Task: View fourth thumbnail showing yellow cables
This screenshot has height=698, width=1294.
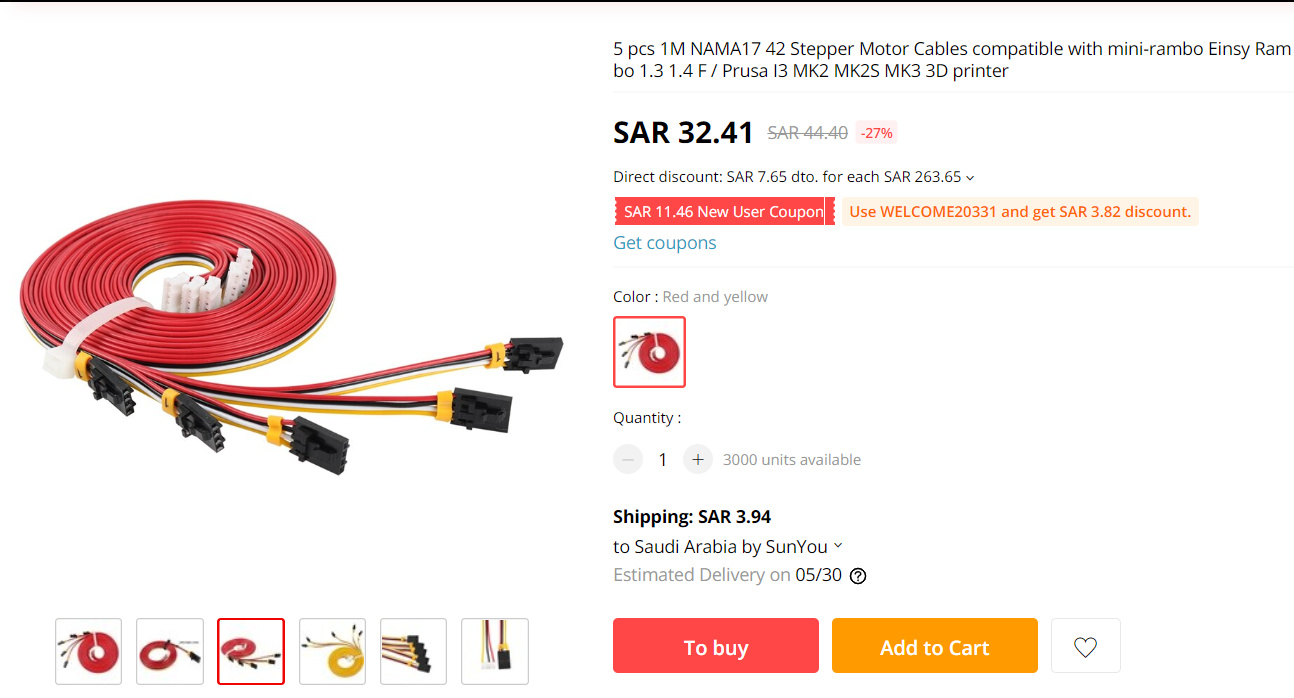Action: [x=332, y=652]
